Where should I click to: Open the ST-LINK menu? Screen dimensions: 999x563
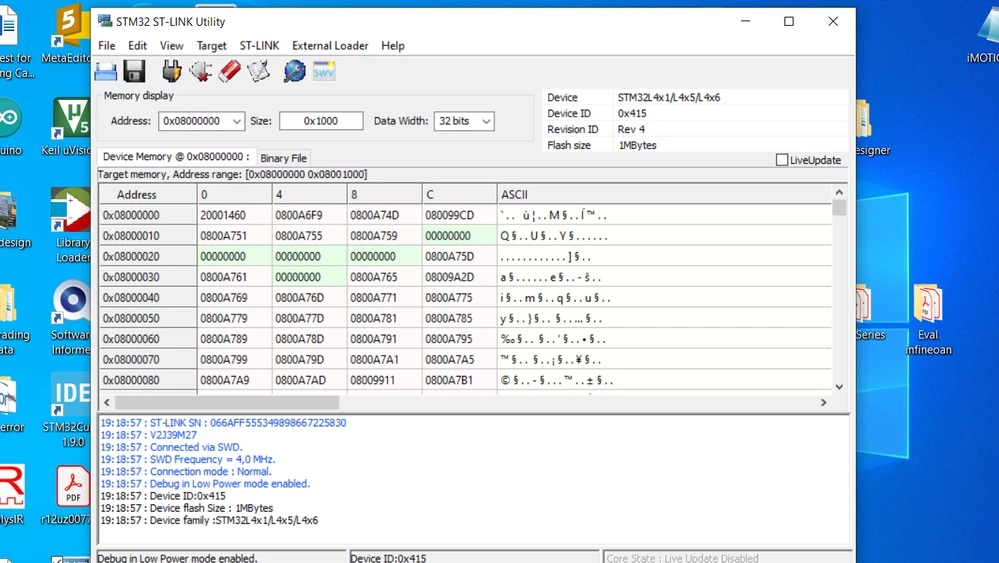click(259, 46)
